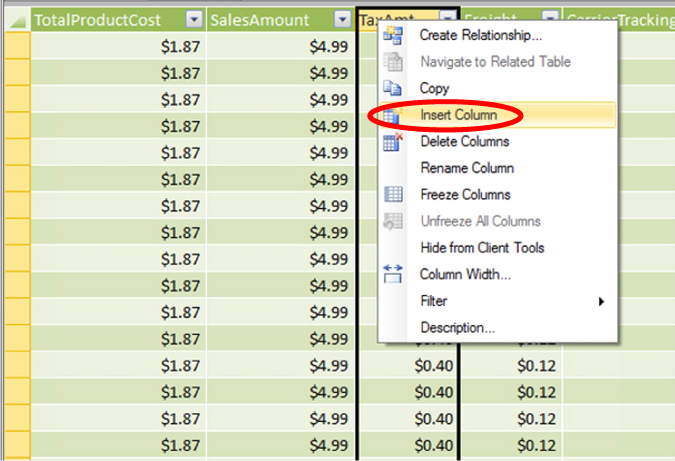Screen dimensions: 675x461
Task: Click the Insert Column icon
Action: pyautogui.click(x=393, y=115)
